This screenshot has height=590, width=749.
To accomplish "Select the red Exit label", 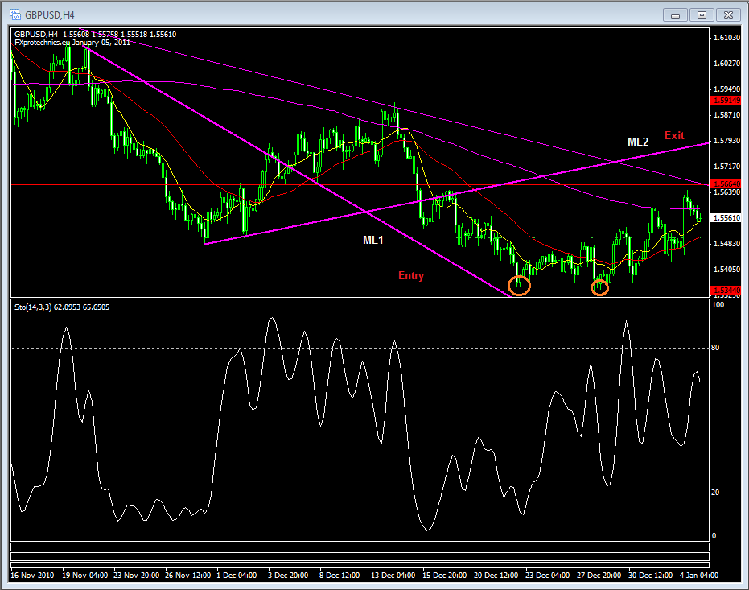I will 674,135.
